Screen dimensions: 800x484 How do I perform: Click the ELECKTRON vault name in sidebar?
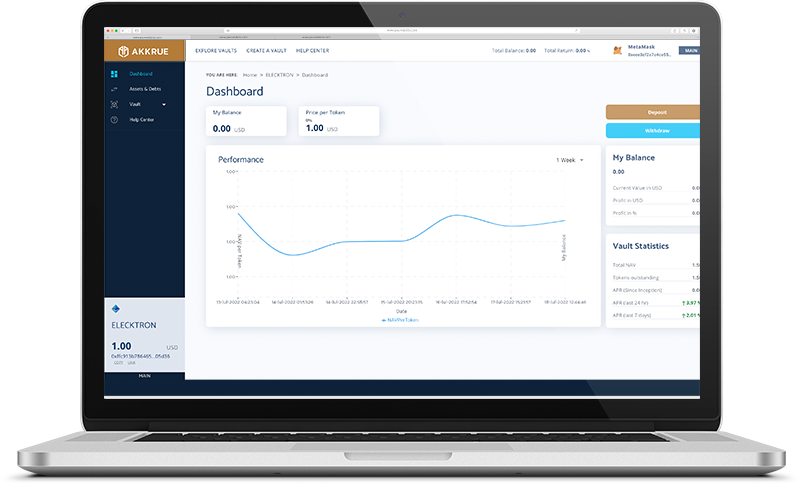pyautogui.click(x=134, y=325)
